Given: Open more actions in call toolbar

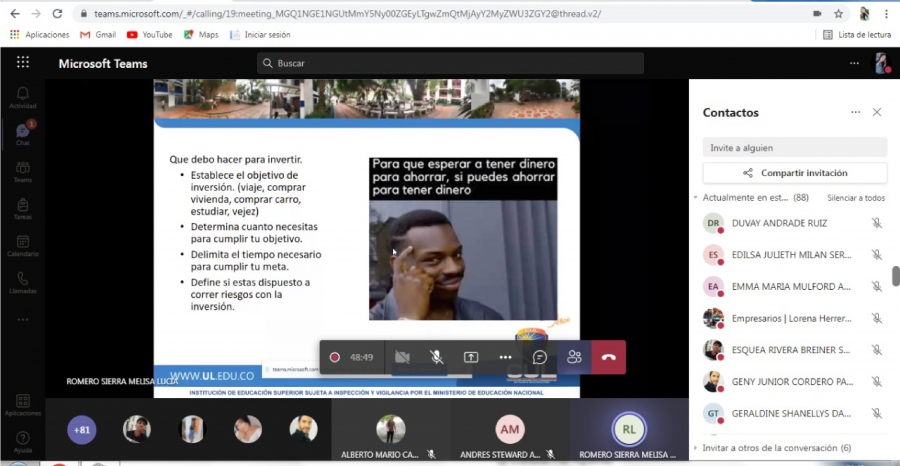Looking at the screenshot, I should point(505,357).
